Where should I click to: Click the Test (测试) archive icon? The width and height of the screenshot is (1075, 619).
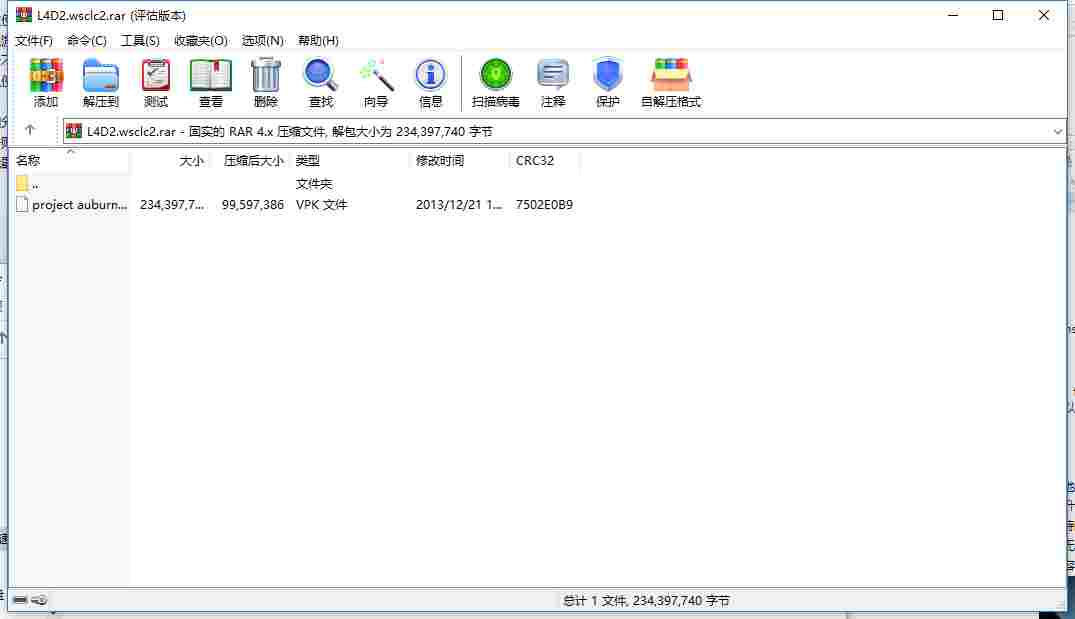(x=156, y=76)
